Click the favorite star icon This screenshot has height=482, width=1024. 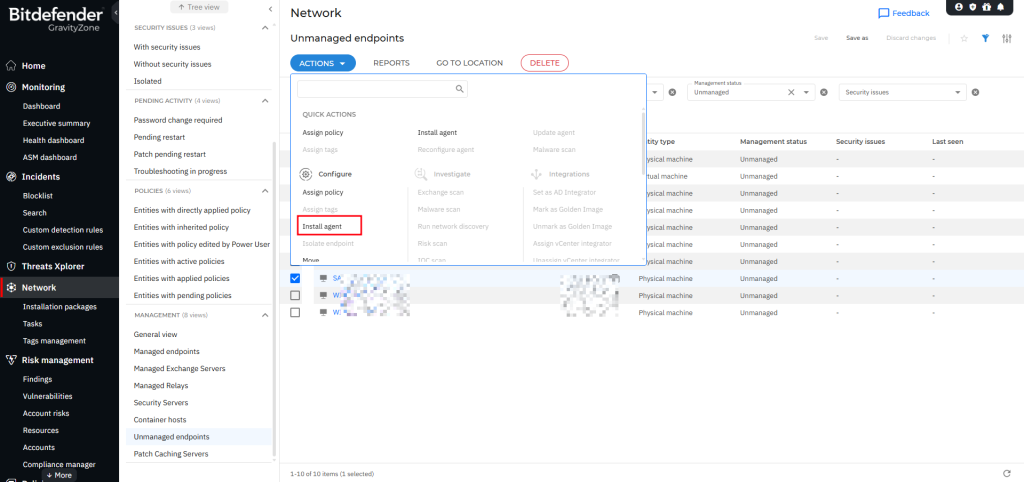[x=964, y=38]
